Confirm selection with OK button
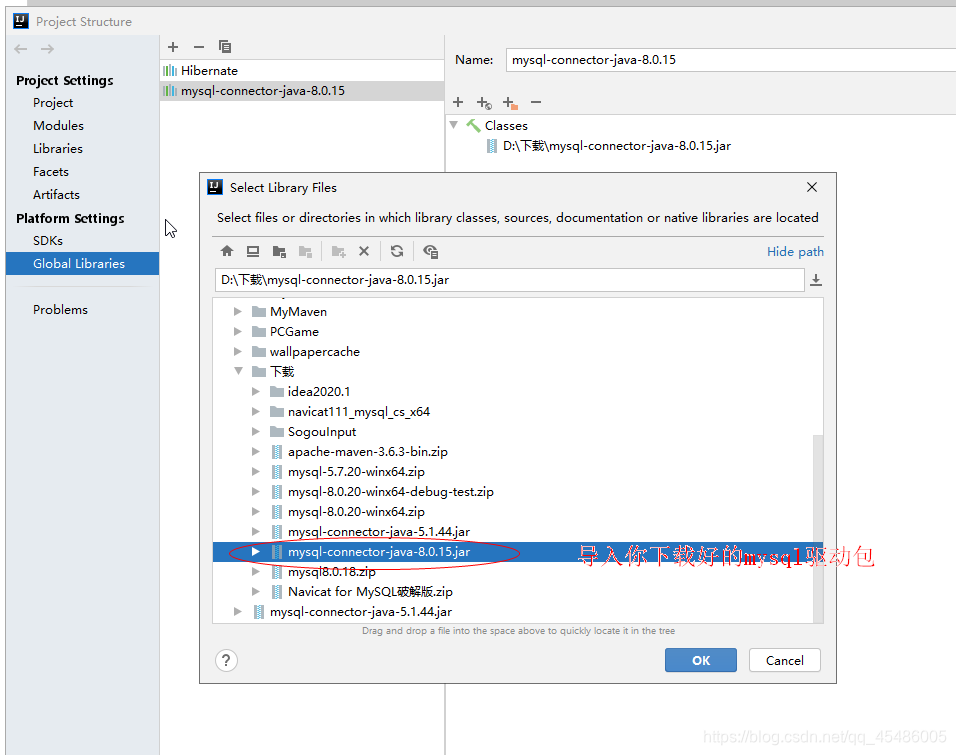956x755 pixels. [701, 660]
